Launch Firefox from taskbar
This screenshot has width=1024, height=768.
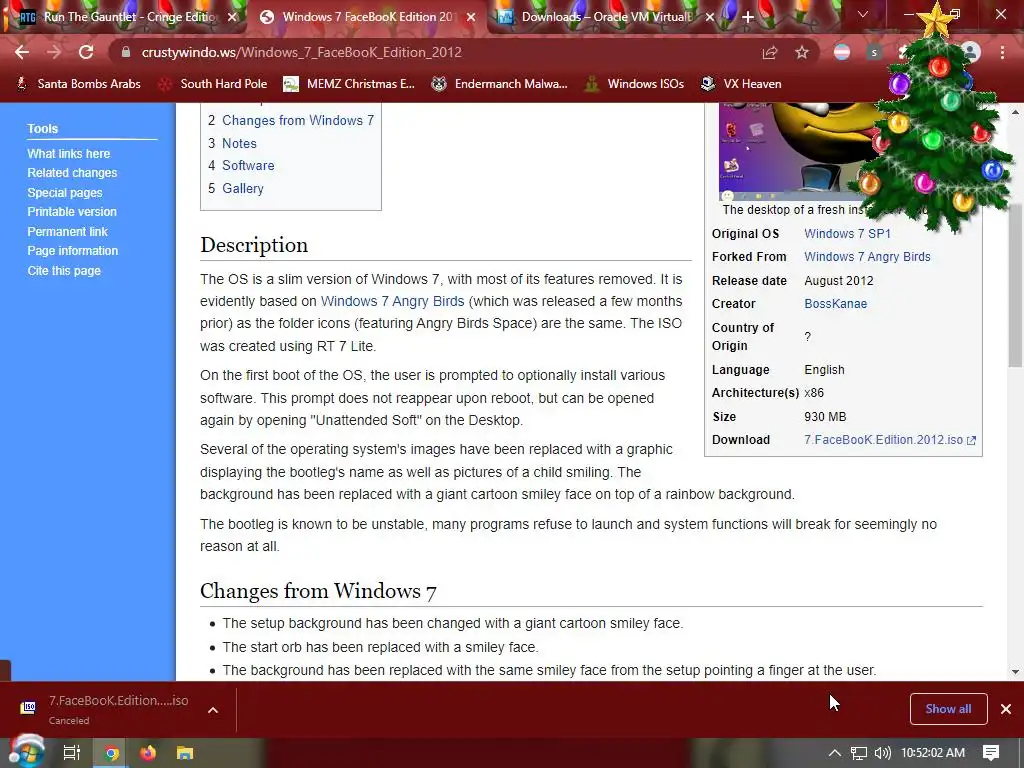tap(148, 753)
